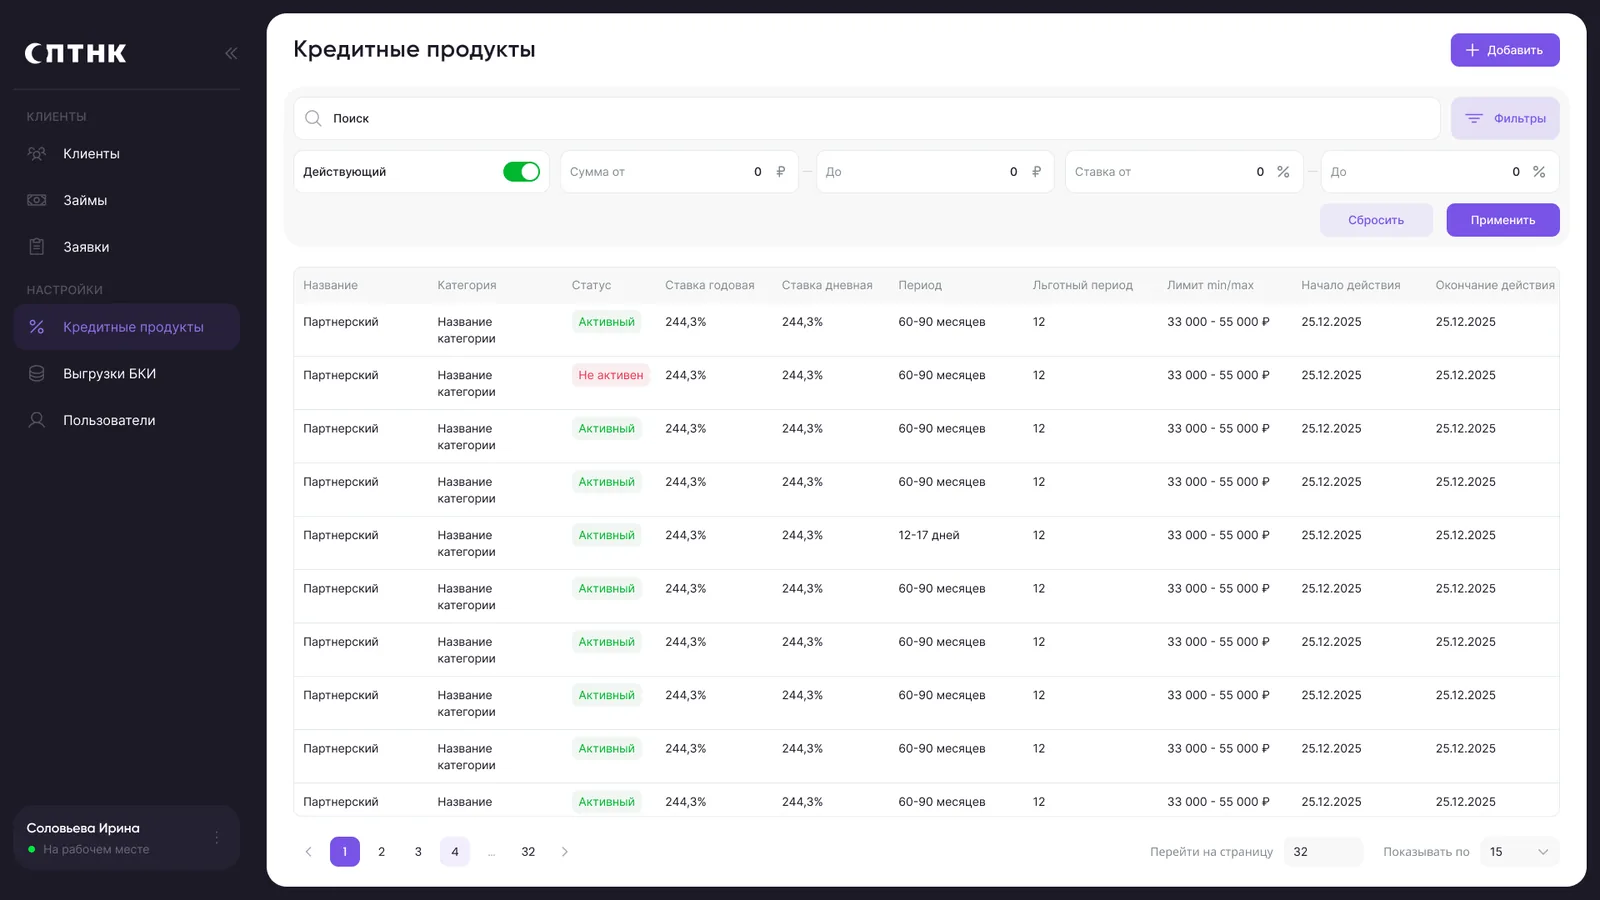Click the 12-17 дней period cell
This screenshot has height=900, width=1600.
tap(929, 535)
